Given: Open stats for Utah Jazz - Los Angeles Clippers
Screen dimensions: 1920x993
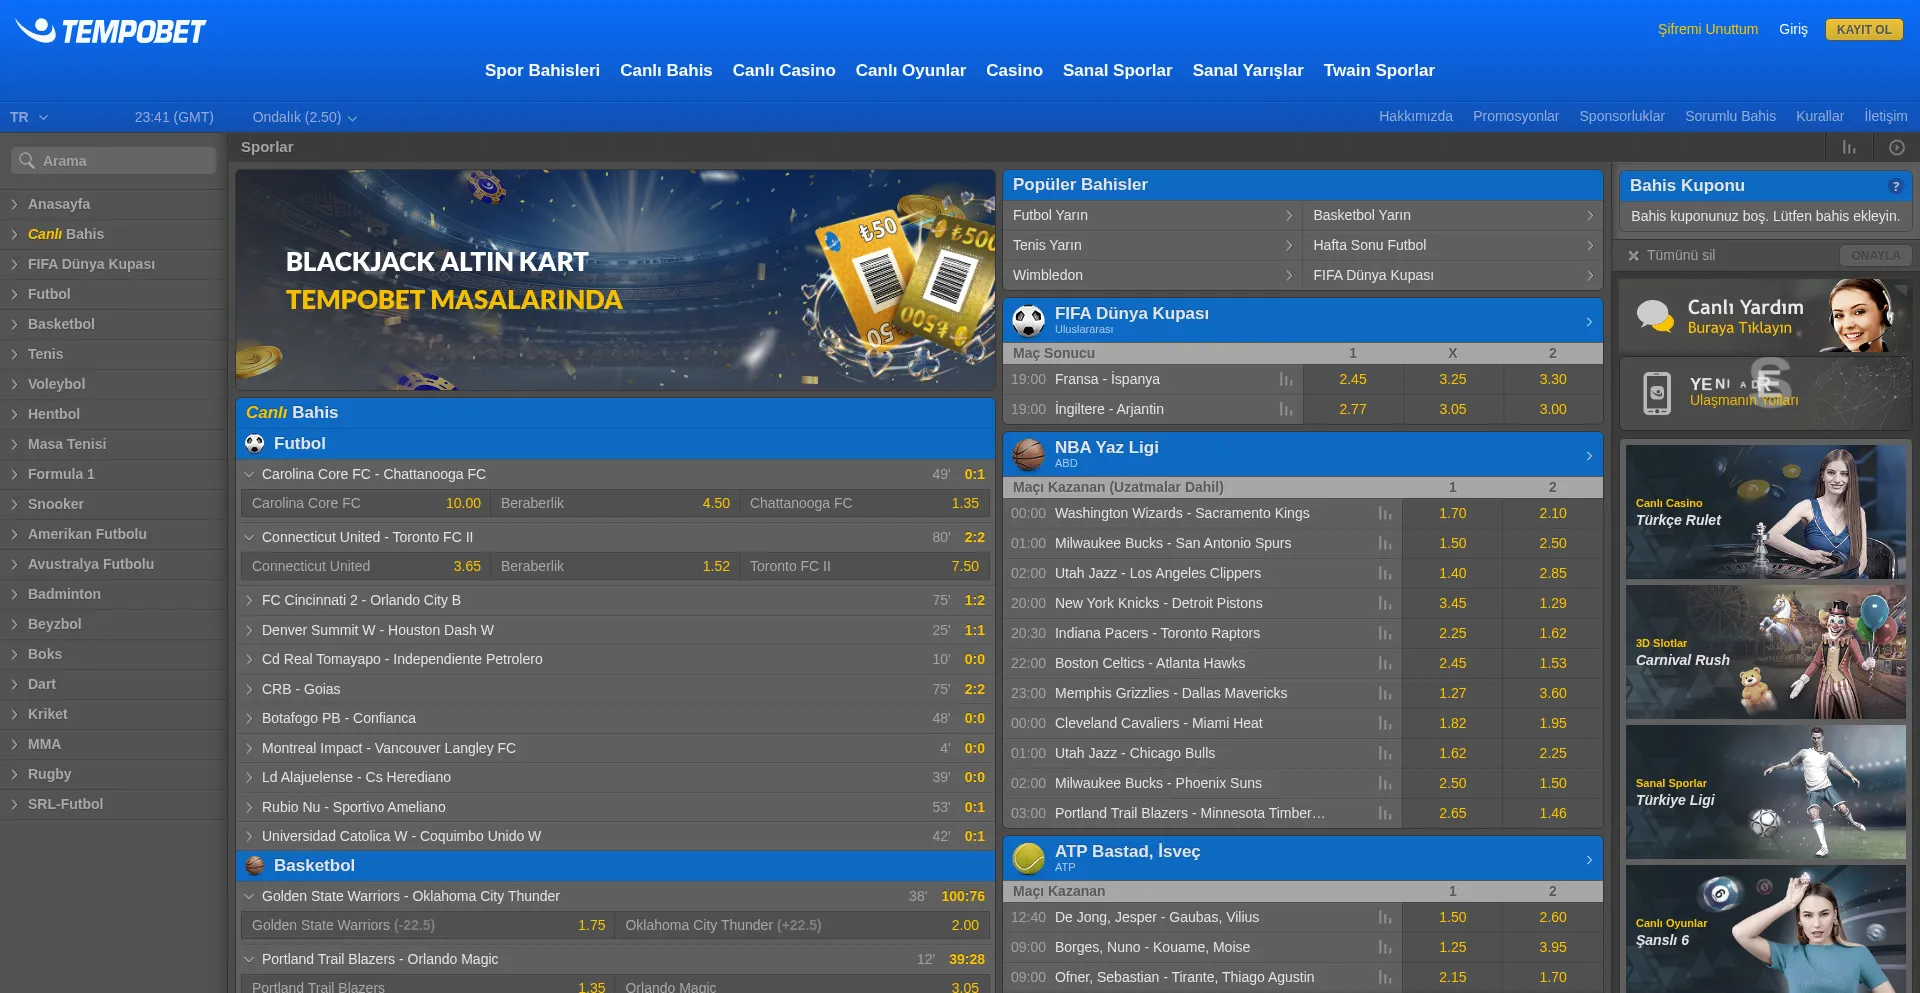Looking at the screenshot, I should coord(1385,574).
